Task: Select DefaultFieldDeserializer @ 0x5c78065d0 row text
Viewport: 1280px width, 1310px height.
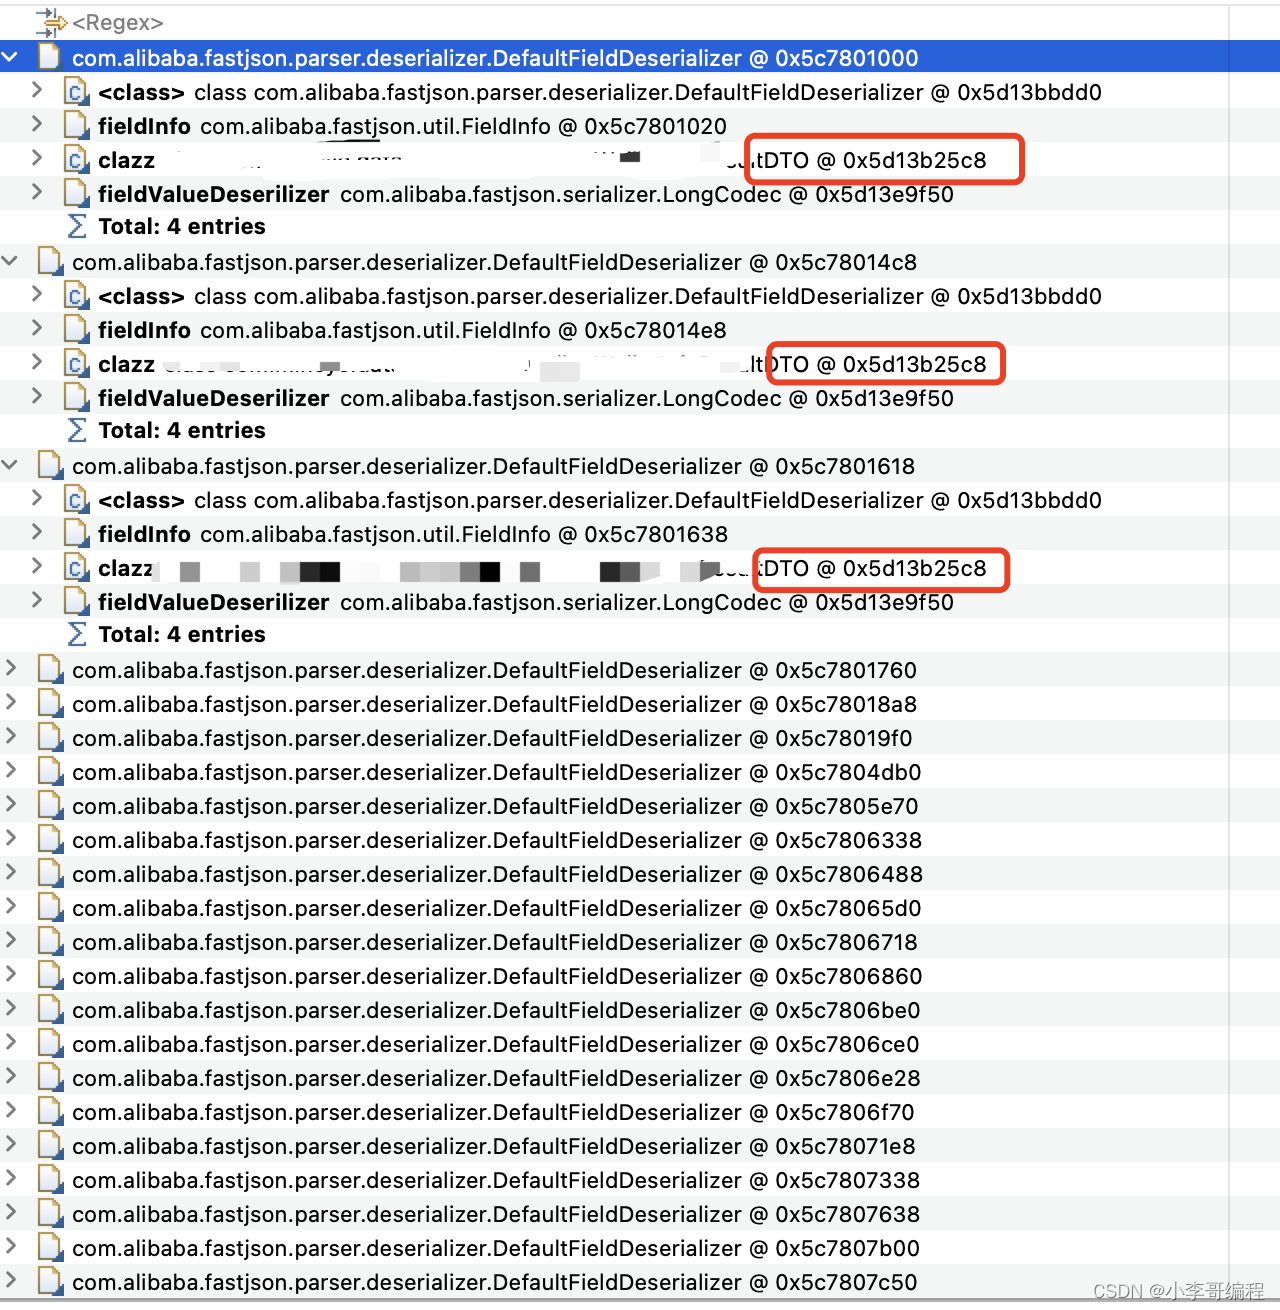Action: pos(497,908)
